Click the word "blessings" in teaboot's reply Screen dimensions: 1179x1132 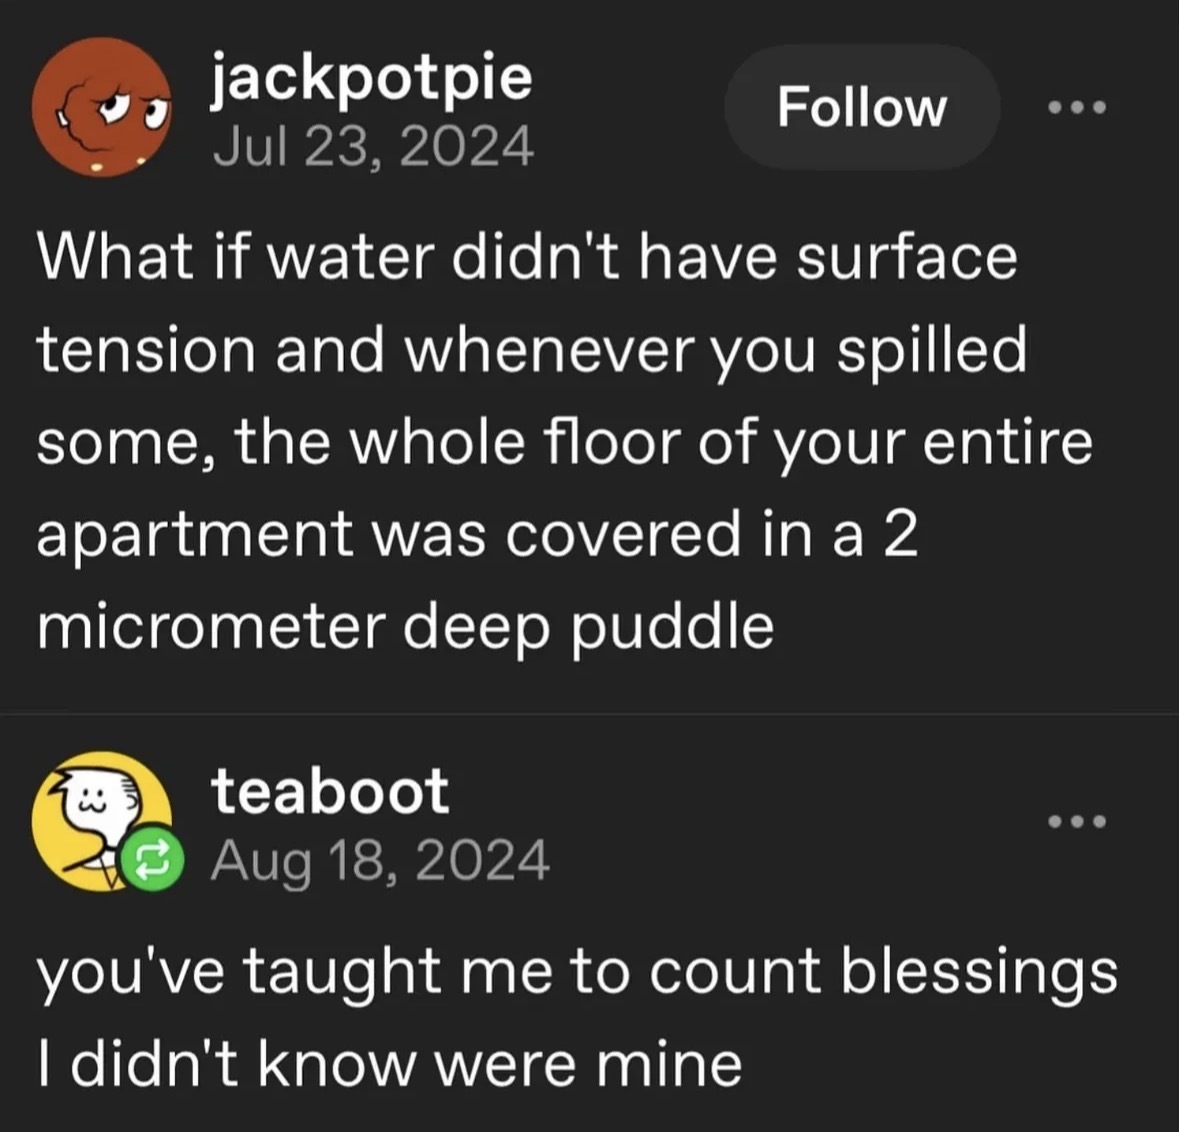click(978, 972)
